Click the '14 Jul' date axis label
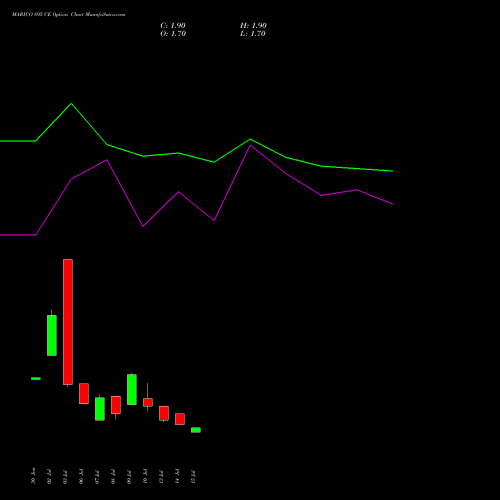Screen dimensions: 500x500 tap(177, 477)
